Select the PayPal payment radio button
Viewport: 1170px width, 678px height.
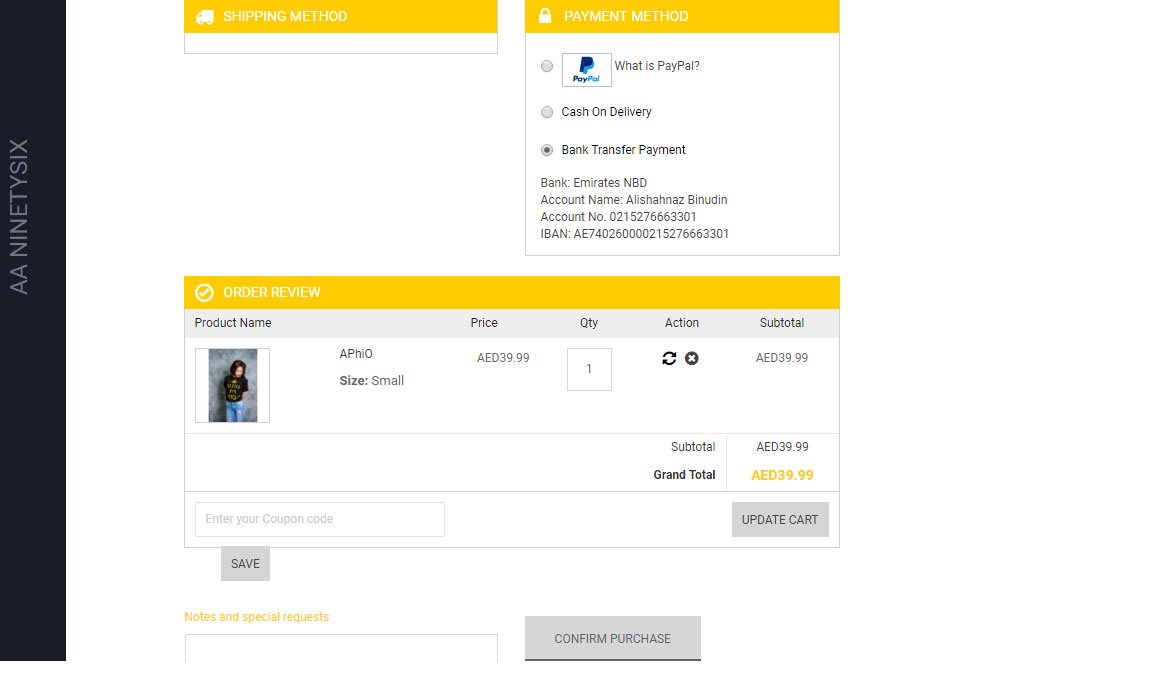coord(547,66)
